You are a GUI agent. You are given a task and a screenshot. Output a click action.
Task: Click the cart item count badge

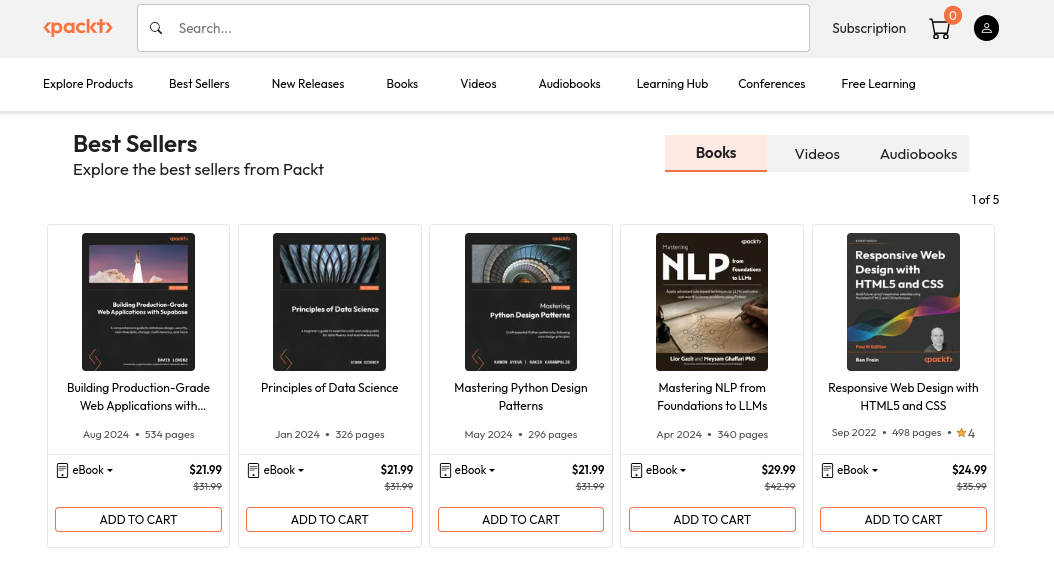coord(952,15)
